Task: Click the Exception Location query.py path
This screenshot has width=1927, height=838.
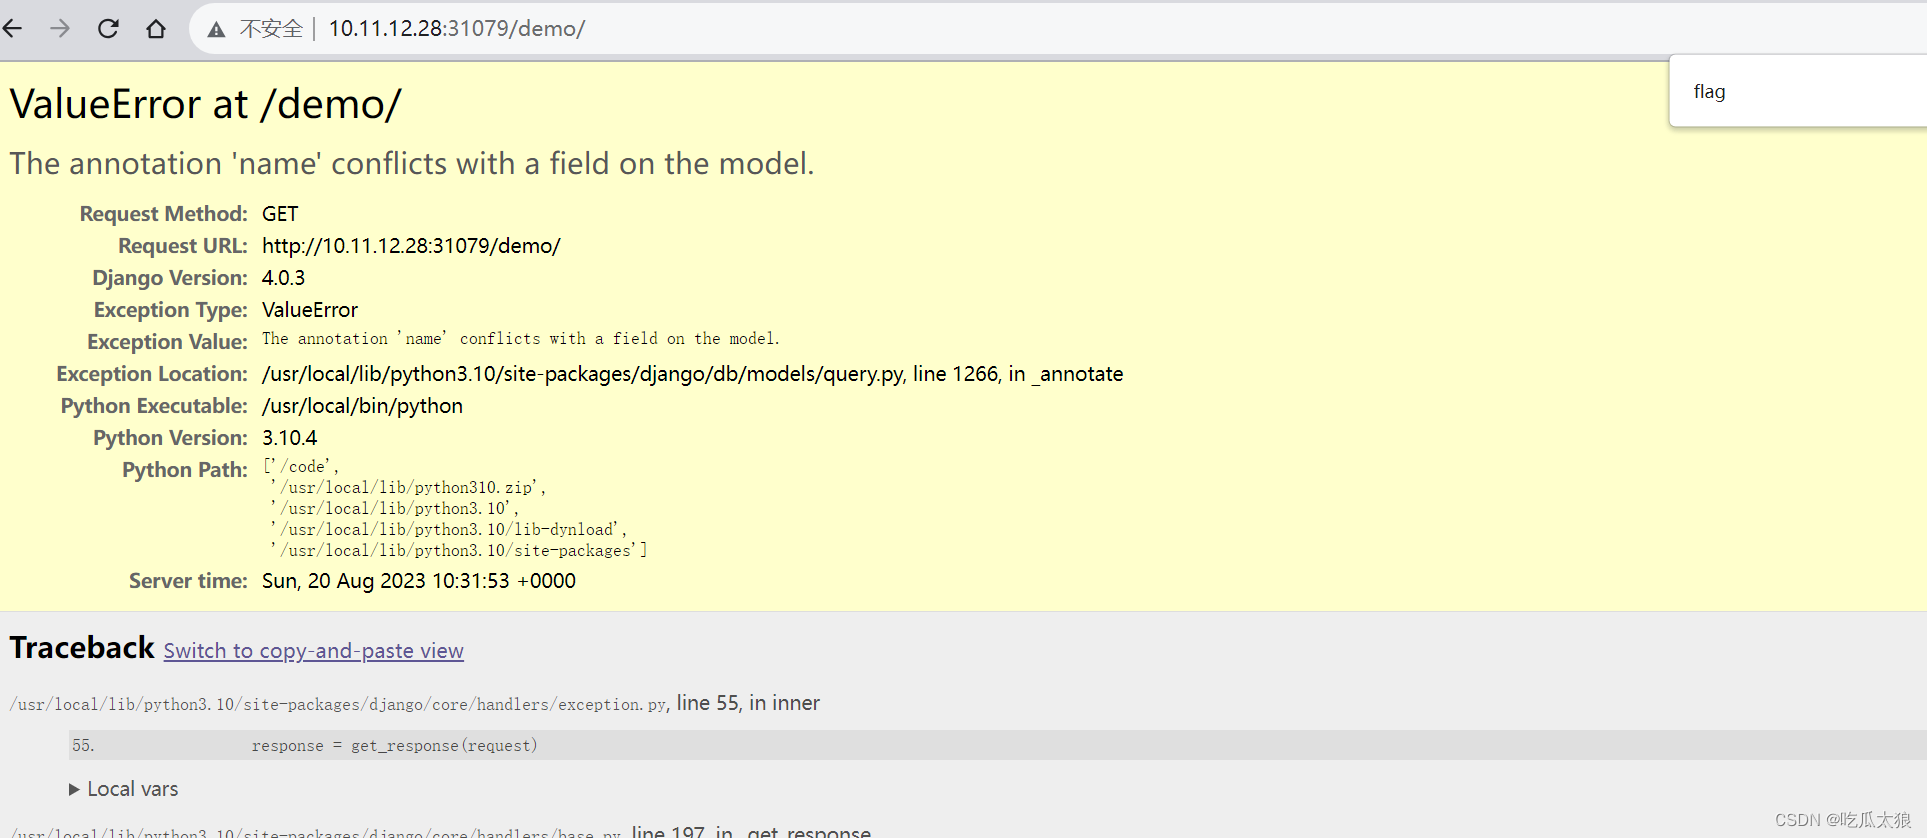Action: click(x=692, y=374)
